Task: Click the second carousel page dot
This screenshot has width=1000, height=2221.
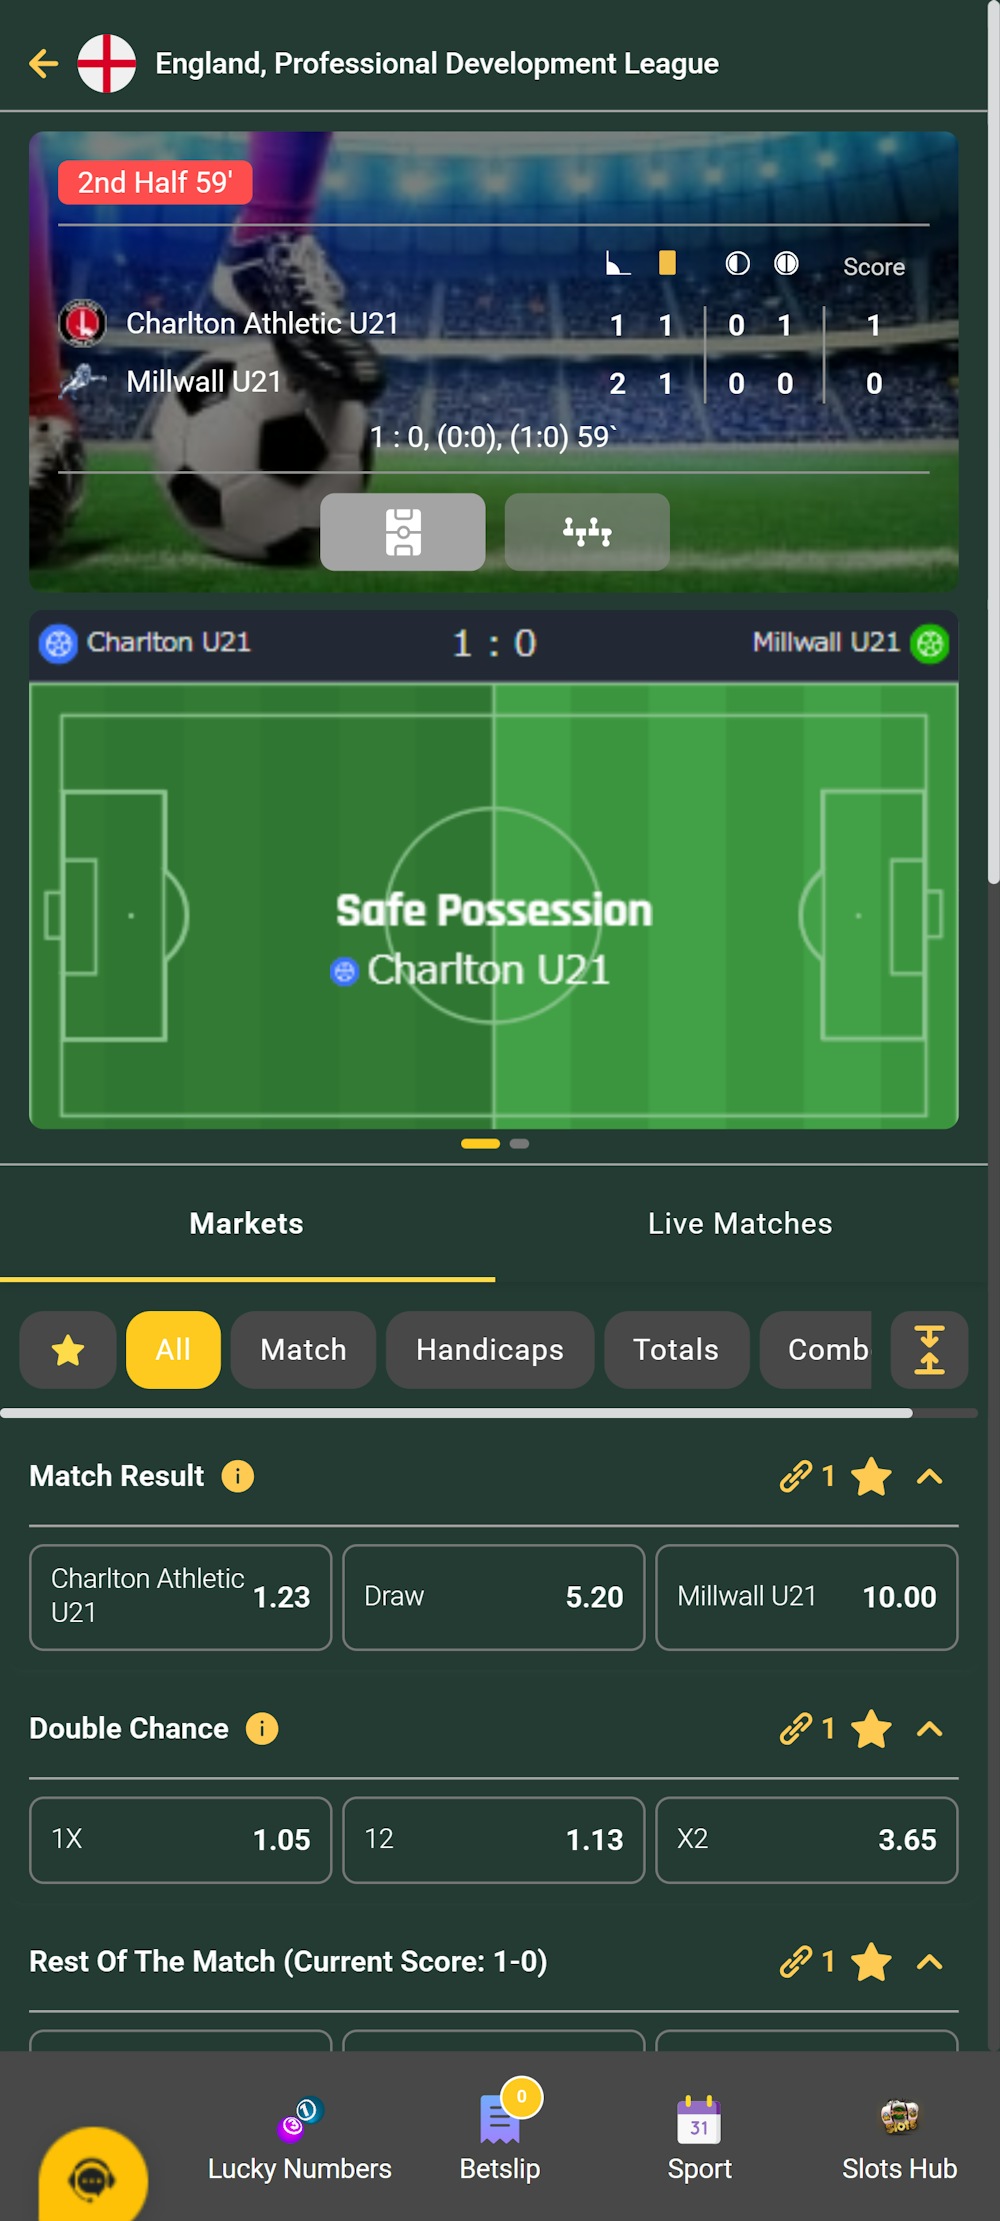Action: point(520,1142)
